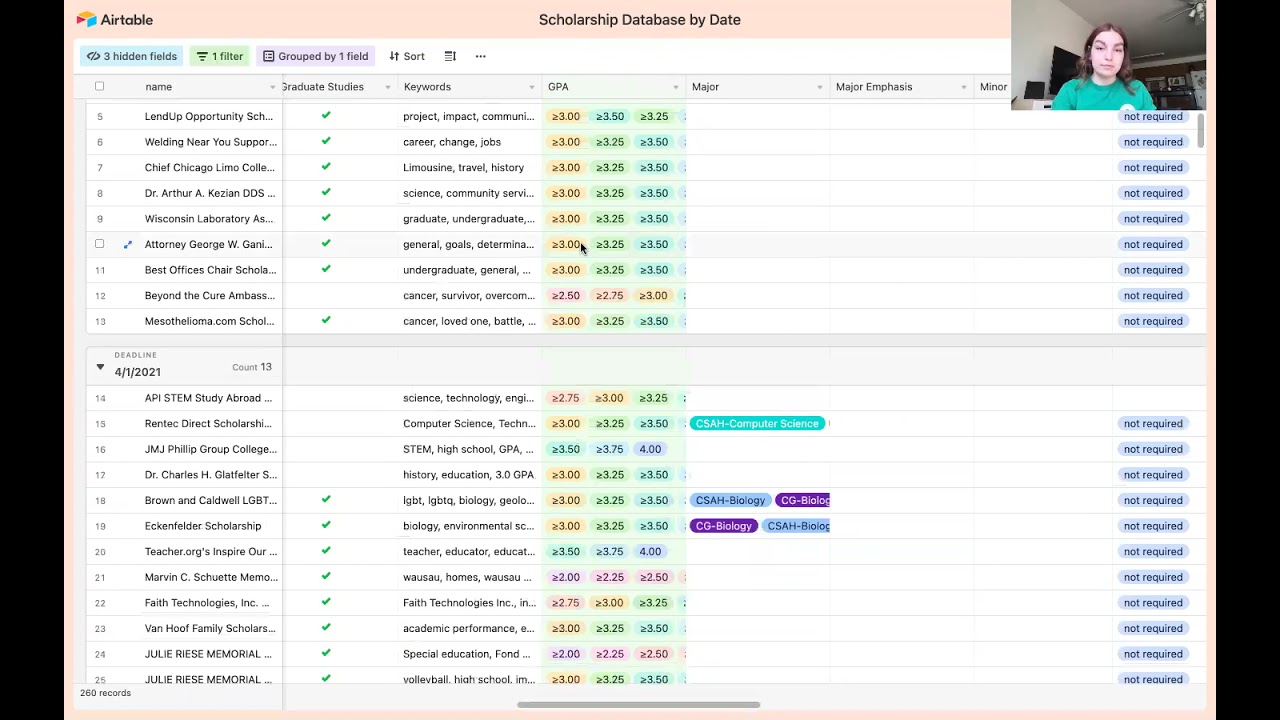Toggle Graduate Studies checkmark for LendUp Opportunity
This screenshot has height=720, width=1280.
326,116
